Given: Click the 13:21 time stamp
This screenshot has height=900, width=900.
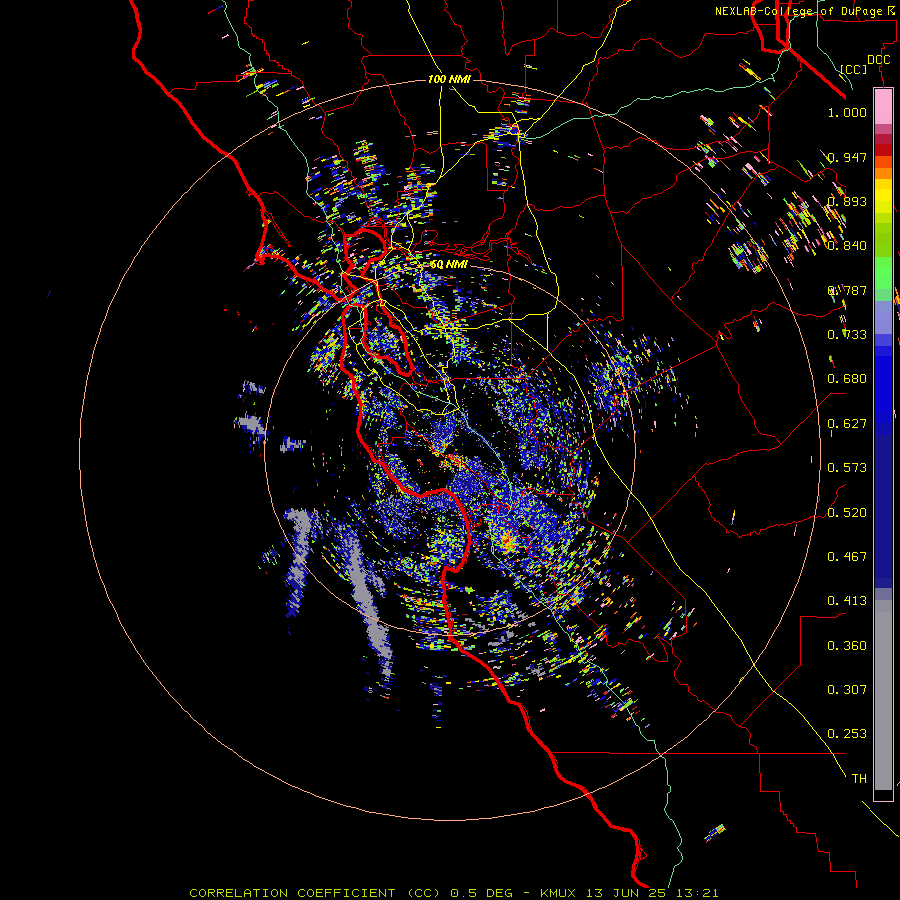Looking at the screenshot, I should click(697, 893).
